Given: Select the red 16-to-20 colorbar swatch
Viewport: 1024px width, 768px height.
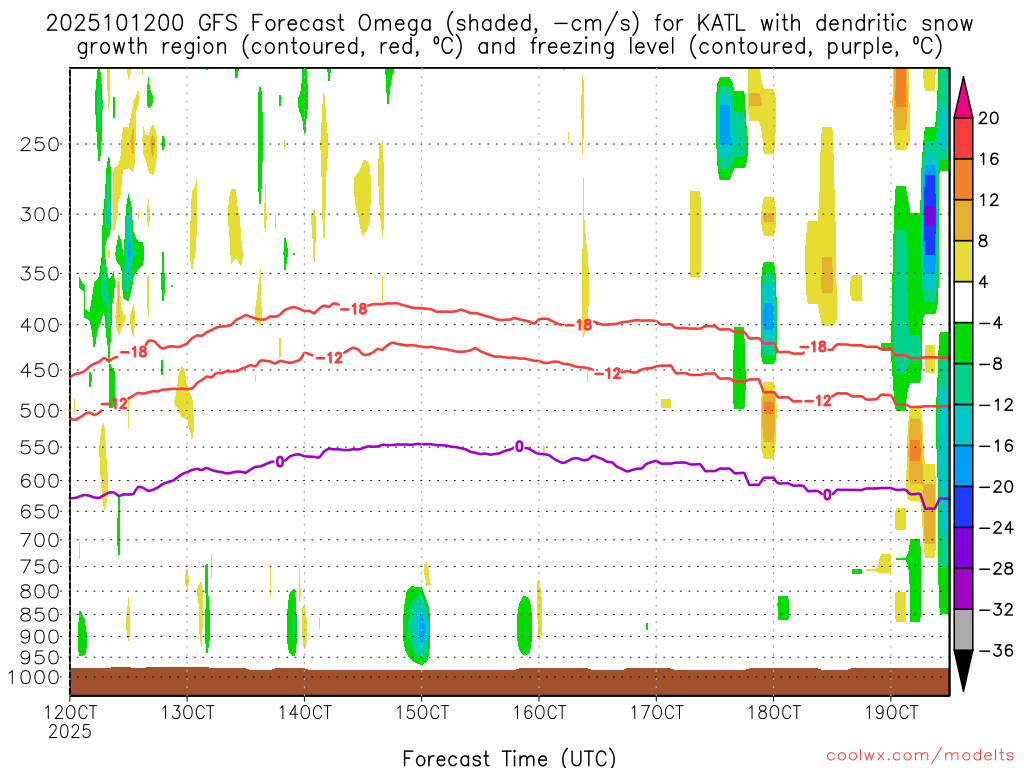Looking at the screenshot, I should [x=963, y=138].
